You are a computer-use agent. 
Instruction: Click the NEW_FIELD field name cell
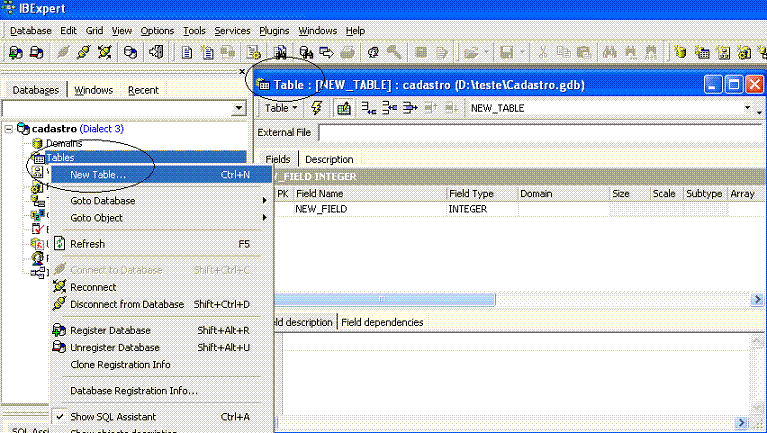pos(370,209)
